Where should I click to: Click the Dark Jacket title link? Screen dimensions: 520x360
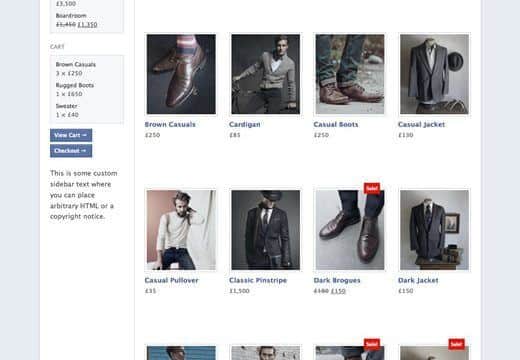click(418, 280)
